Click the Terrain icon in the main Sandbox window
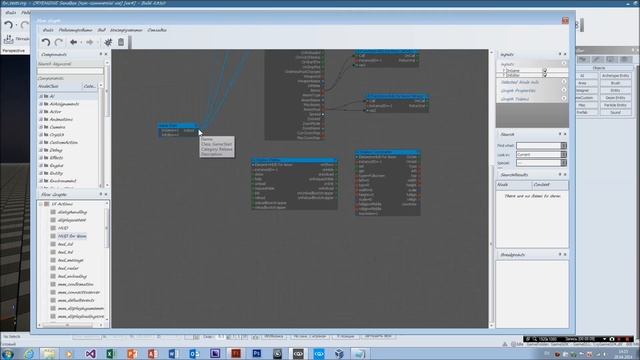640x360 pixels. pos(9,39)
